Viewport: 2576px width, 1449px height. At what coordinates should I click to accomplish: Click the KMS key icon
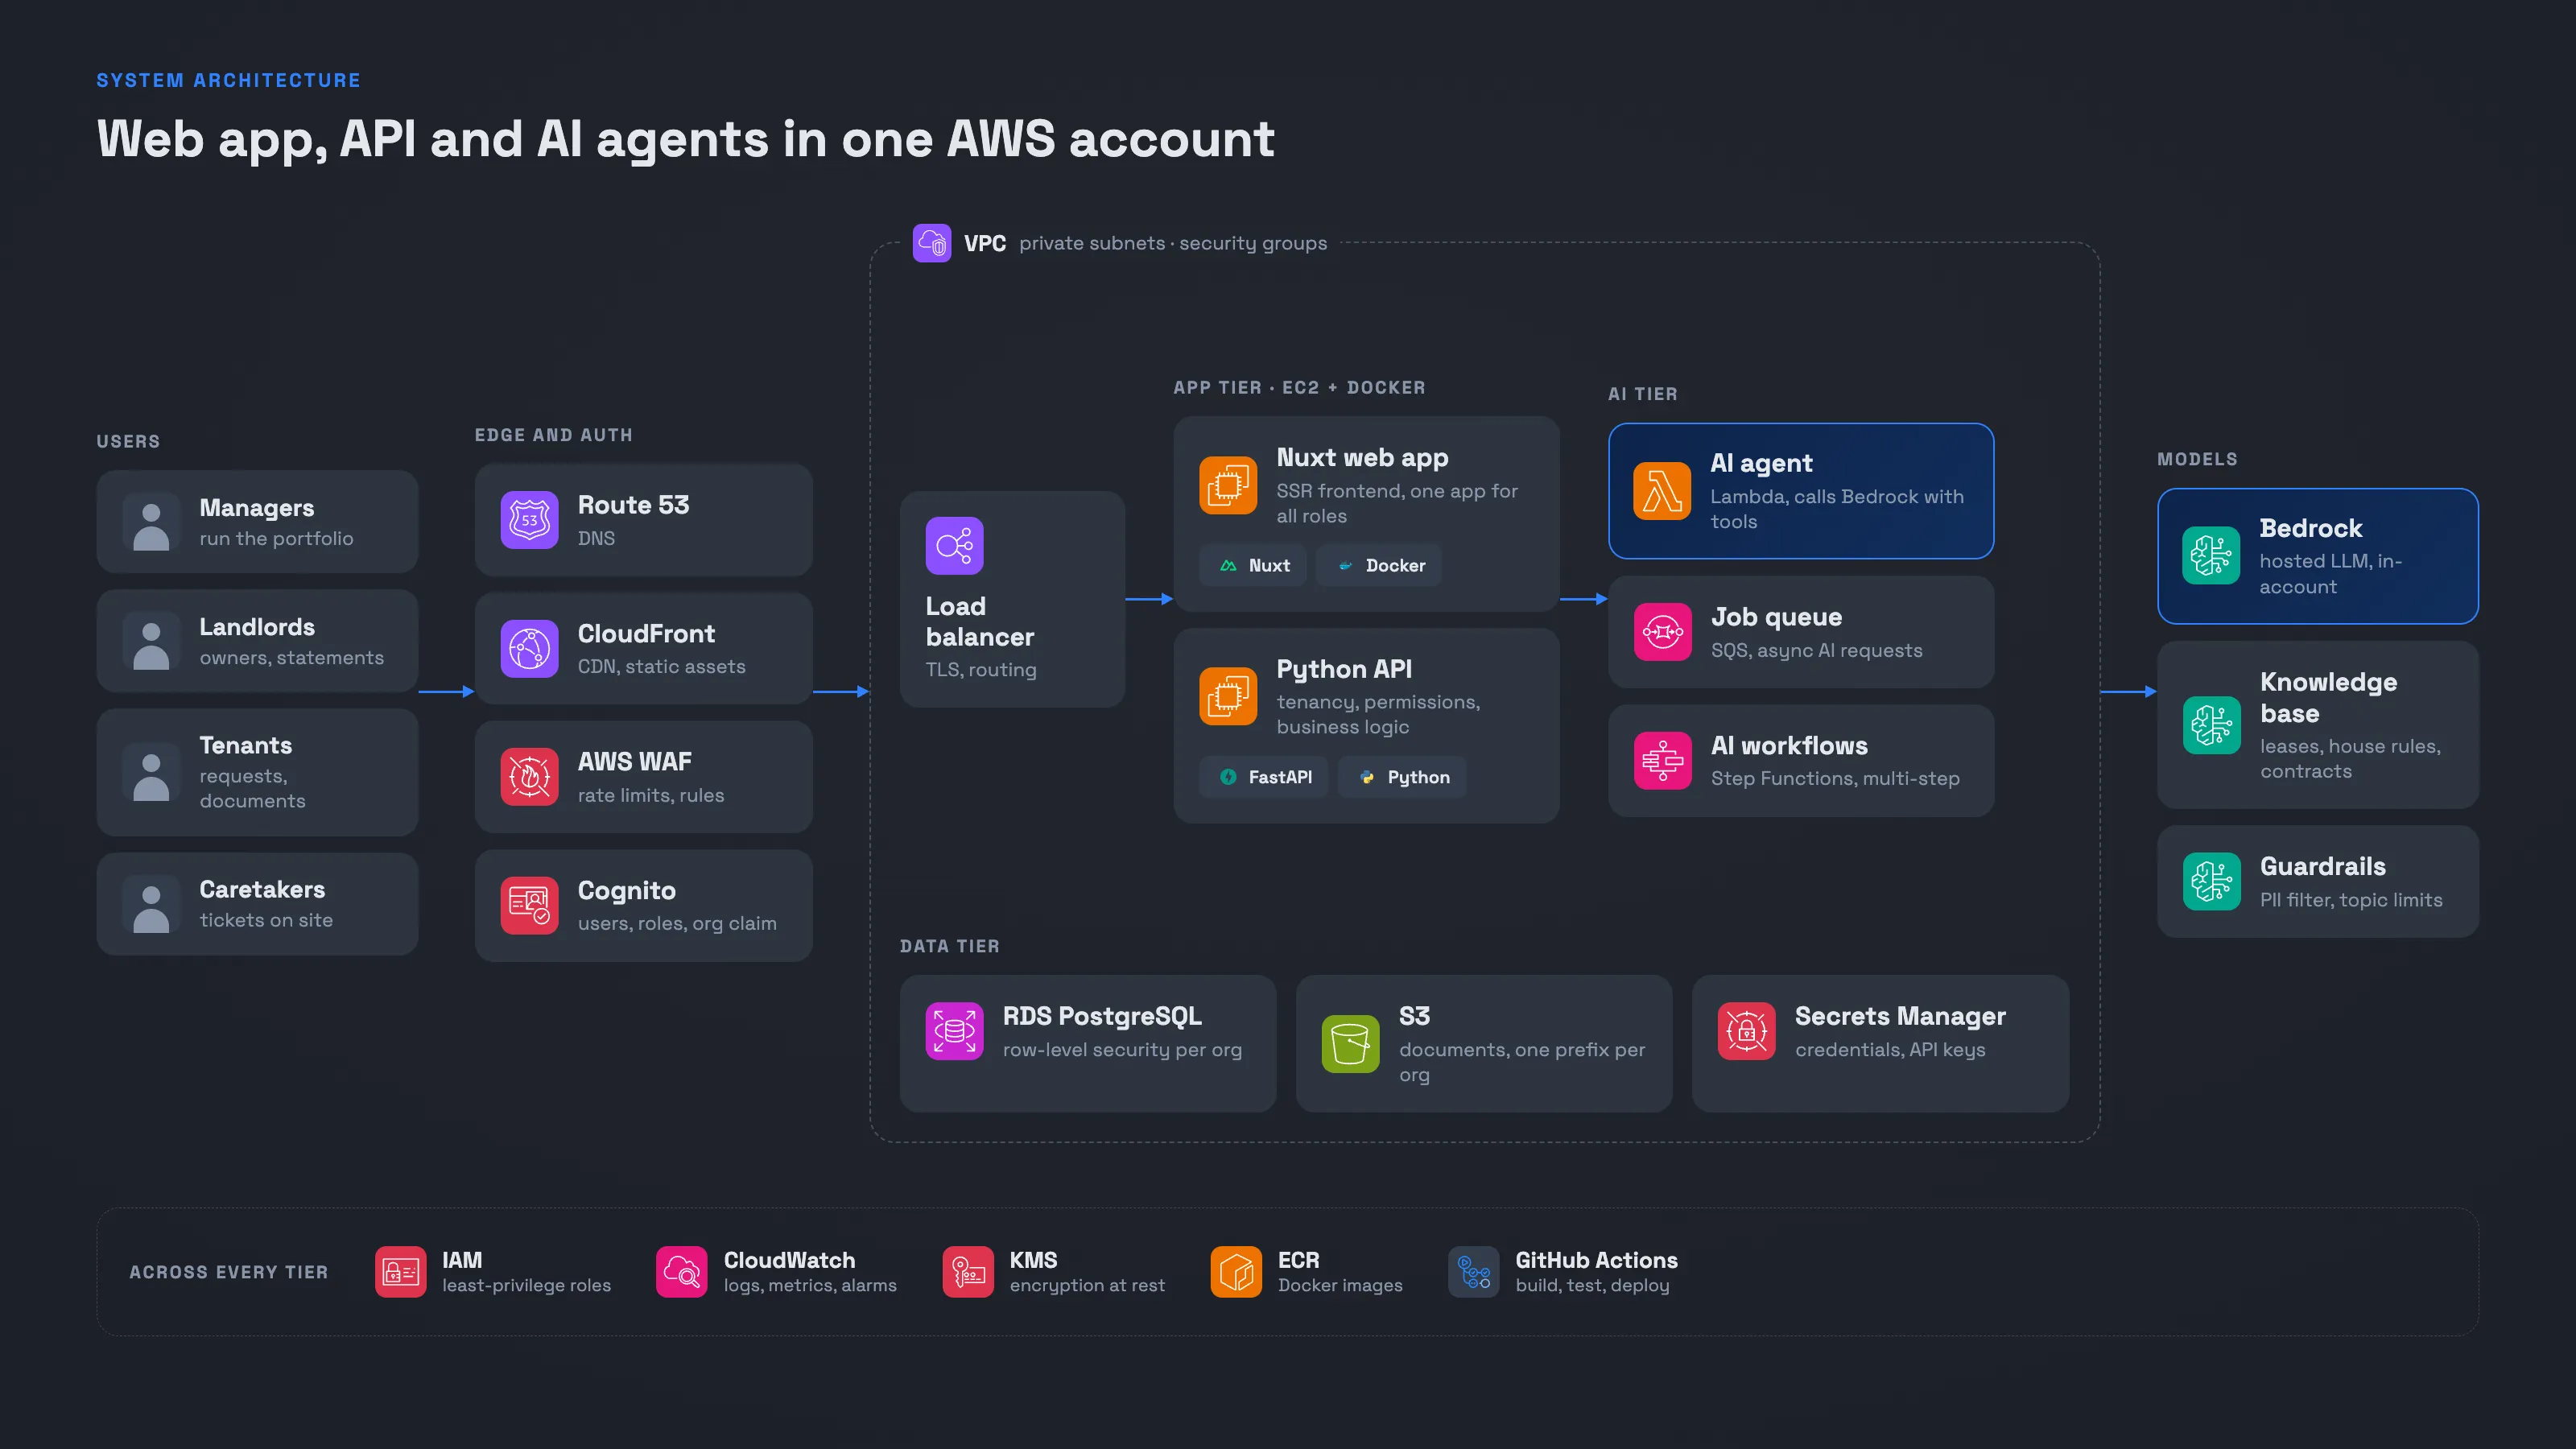click(x=968, y=1272)
